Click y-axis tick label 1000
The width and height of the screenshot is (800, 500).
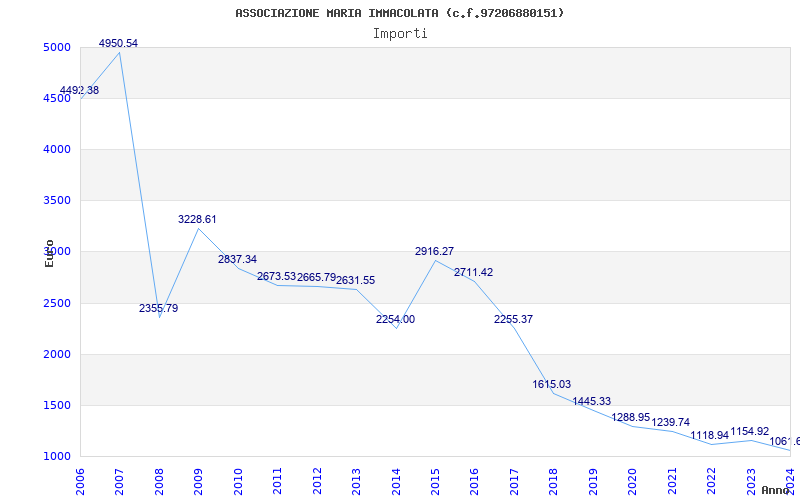(57, 457)
